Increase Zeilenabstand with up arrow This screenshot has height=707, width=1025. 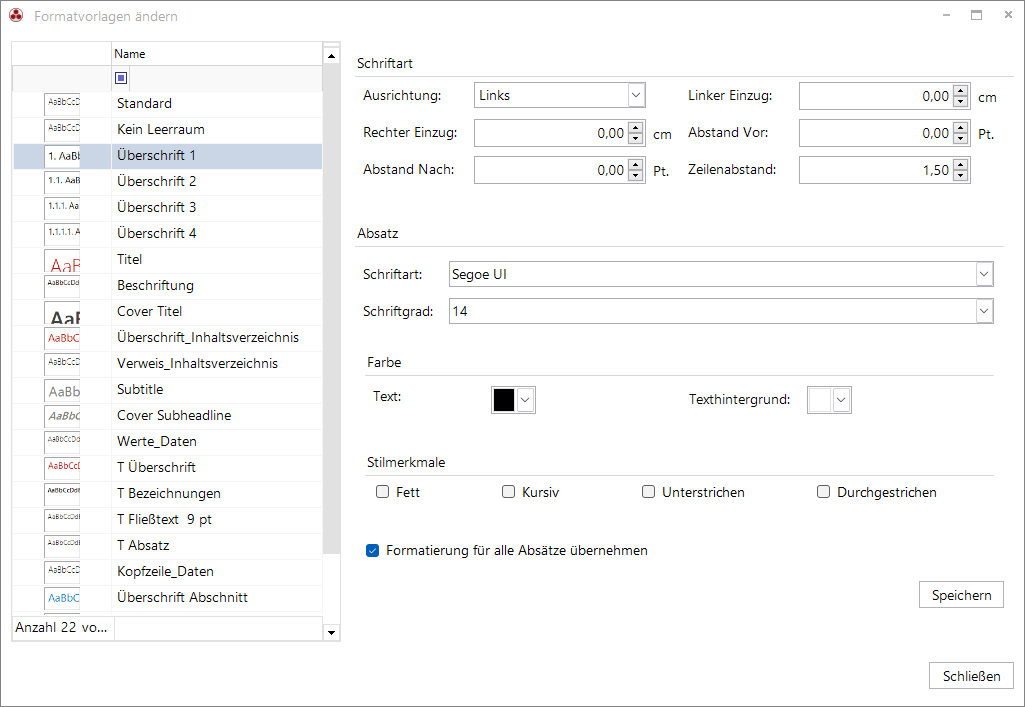coord(960,165)
